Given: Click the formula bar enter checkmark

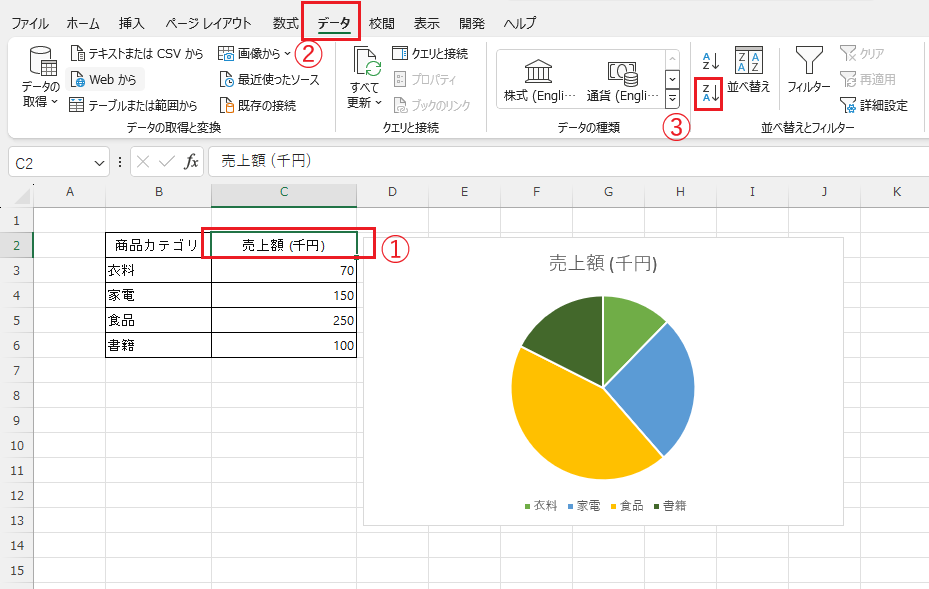Looking at the screenshot, I should tap(167, 162).
